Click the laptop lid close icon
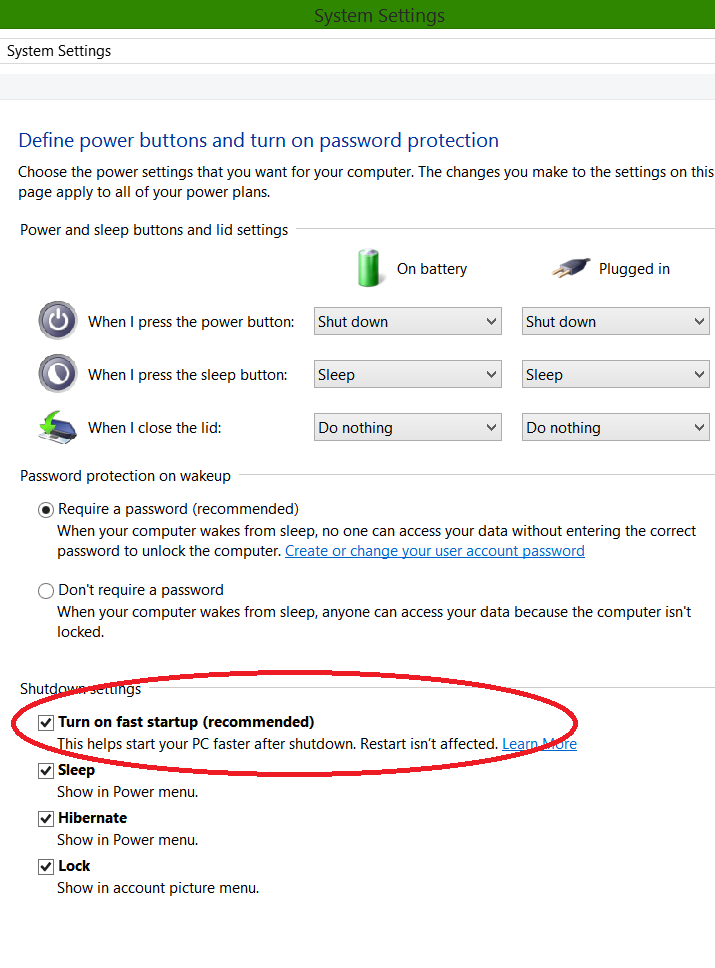Screen dimensions: 715x968 click(57, 427)
